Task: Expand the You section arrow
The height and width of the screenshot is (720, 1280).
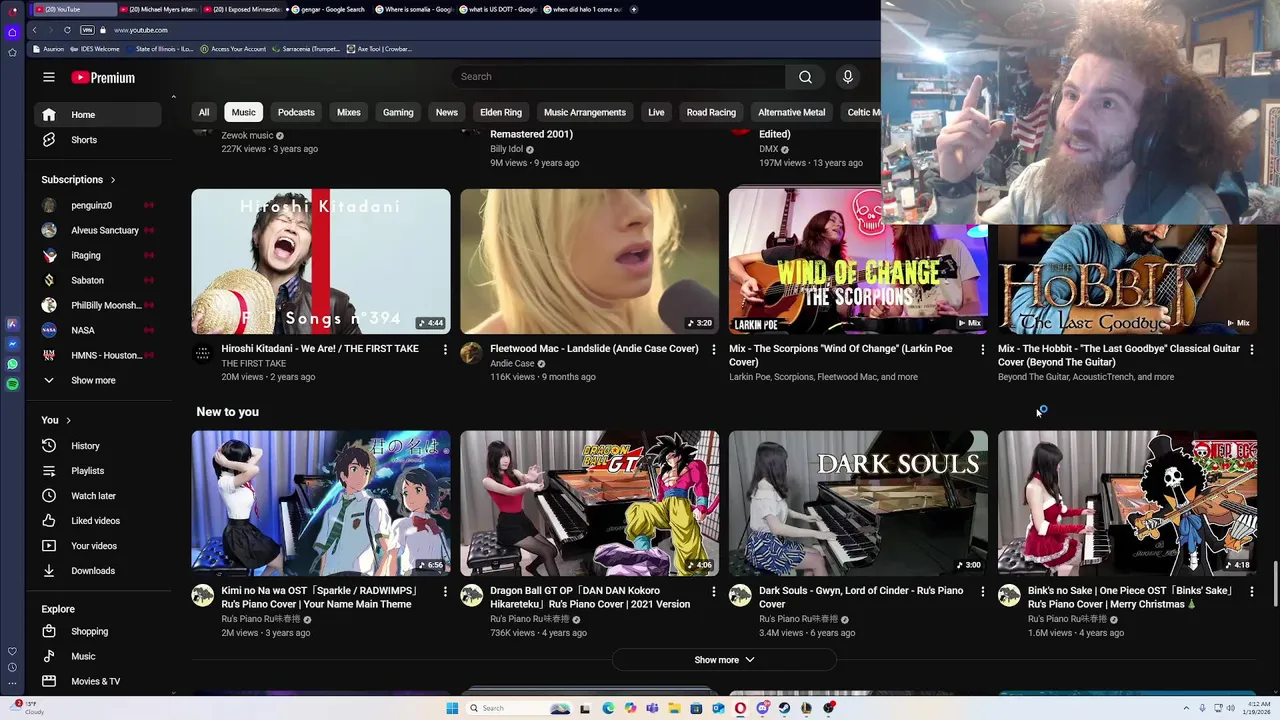Action: pos(68,420)
